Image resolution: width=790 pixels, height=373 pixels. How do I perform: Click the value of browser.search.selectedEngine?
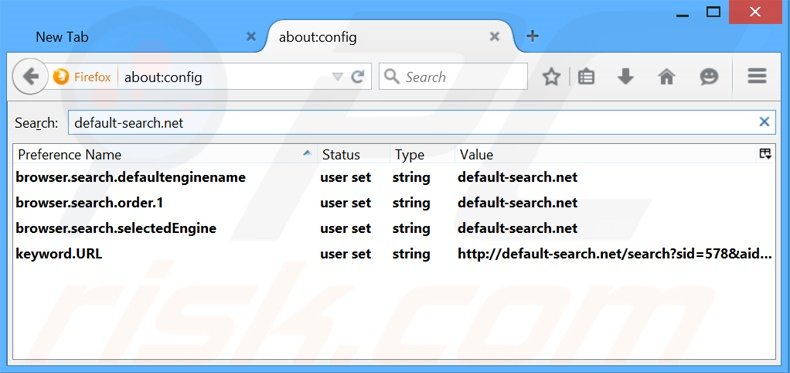517,228
